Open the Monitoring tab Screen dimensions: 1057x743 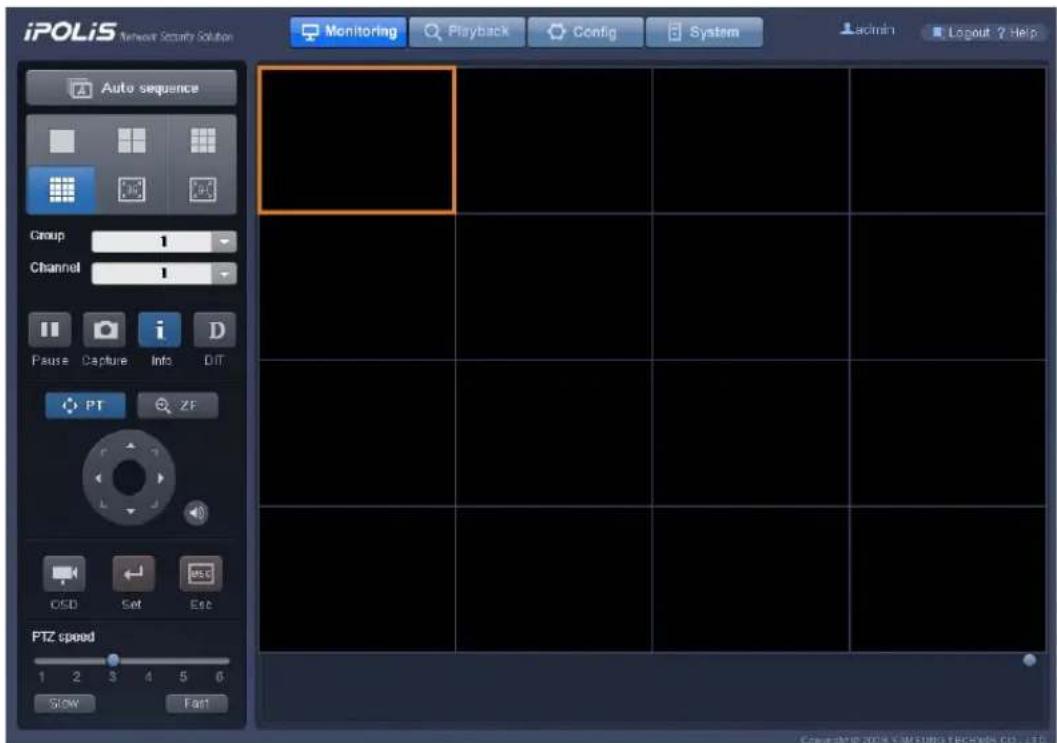[x=349, y=32]
